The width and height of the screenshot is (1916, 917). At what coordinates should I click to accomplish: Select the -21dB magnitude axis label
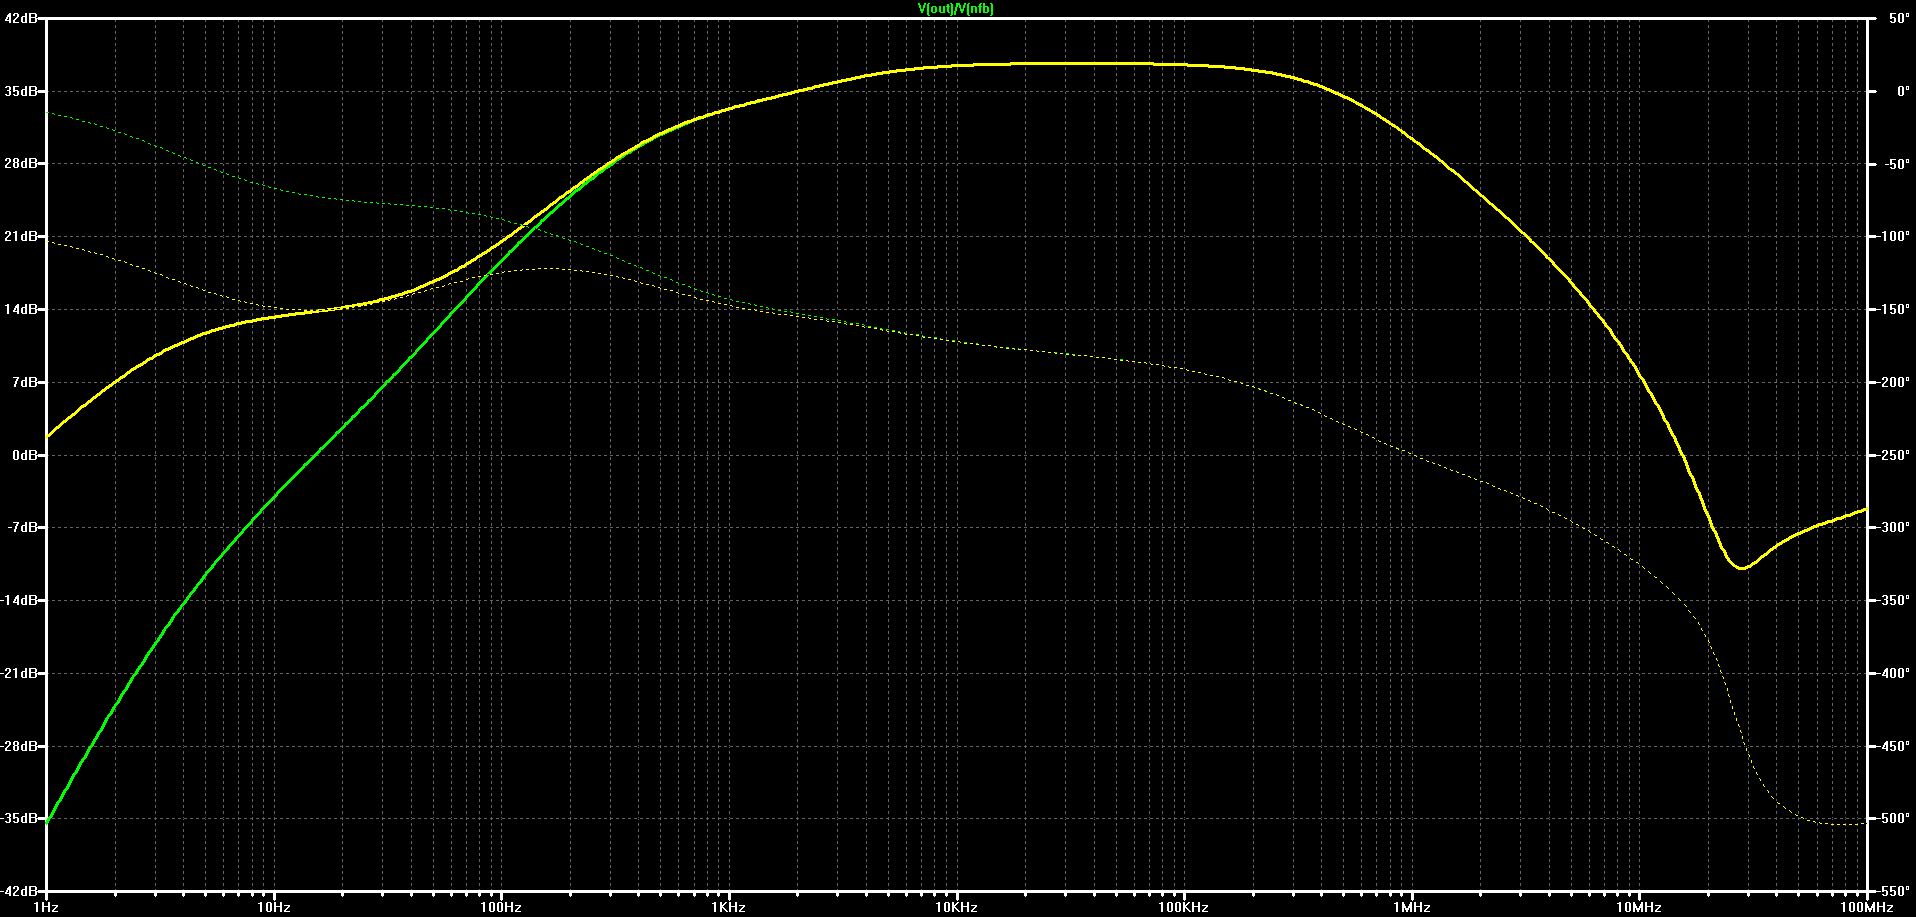click(20, 674)
